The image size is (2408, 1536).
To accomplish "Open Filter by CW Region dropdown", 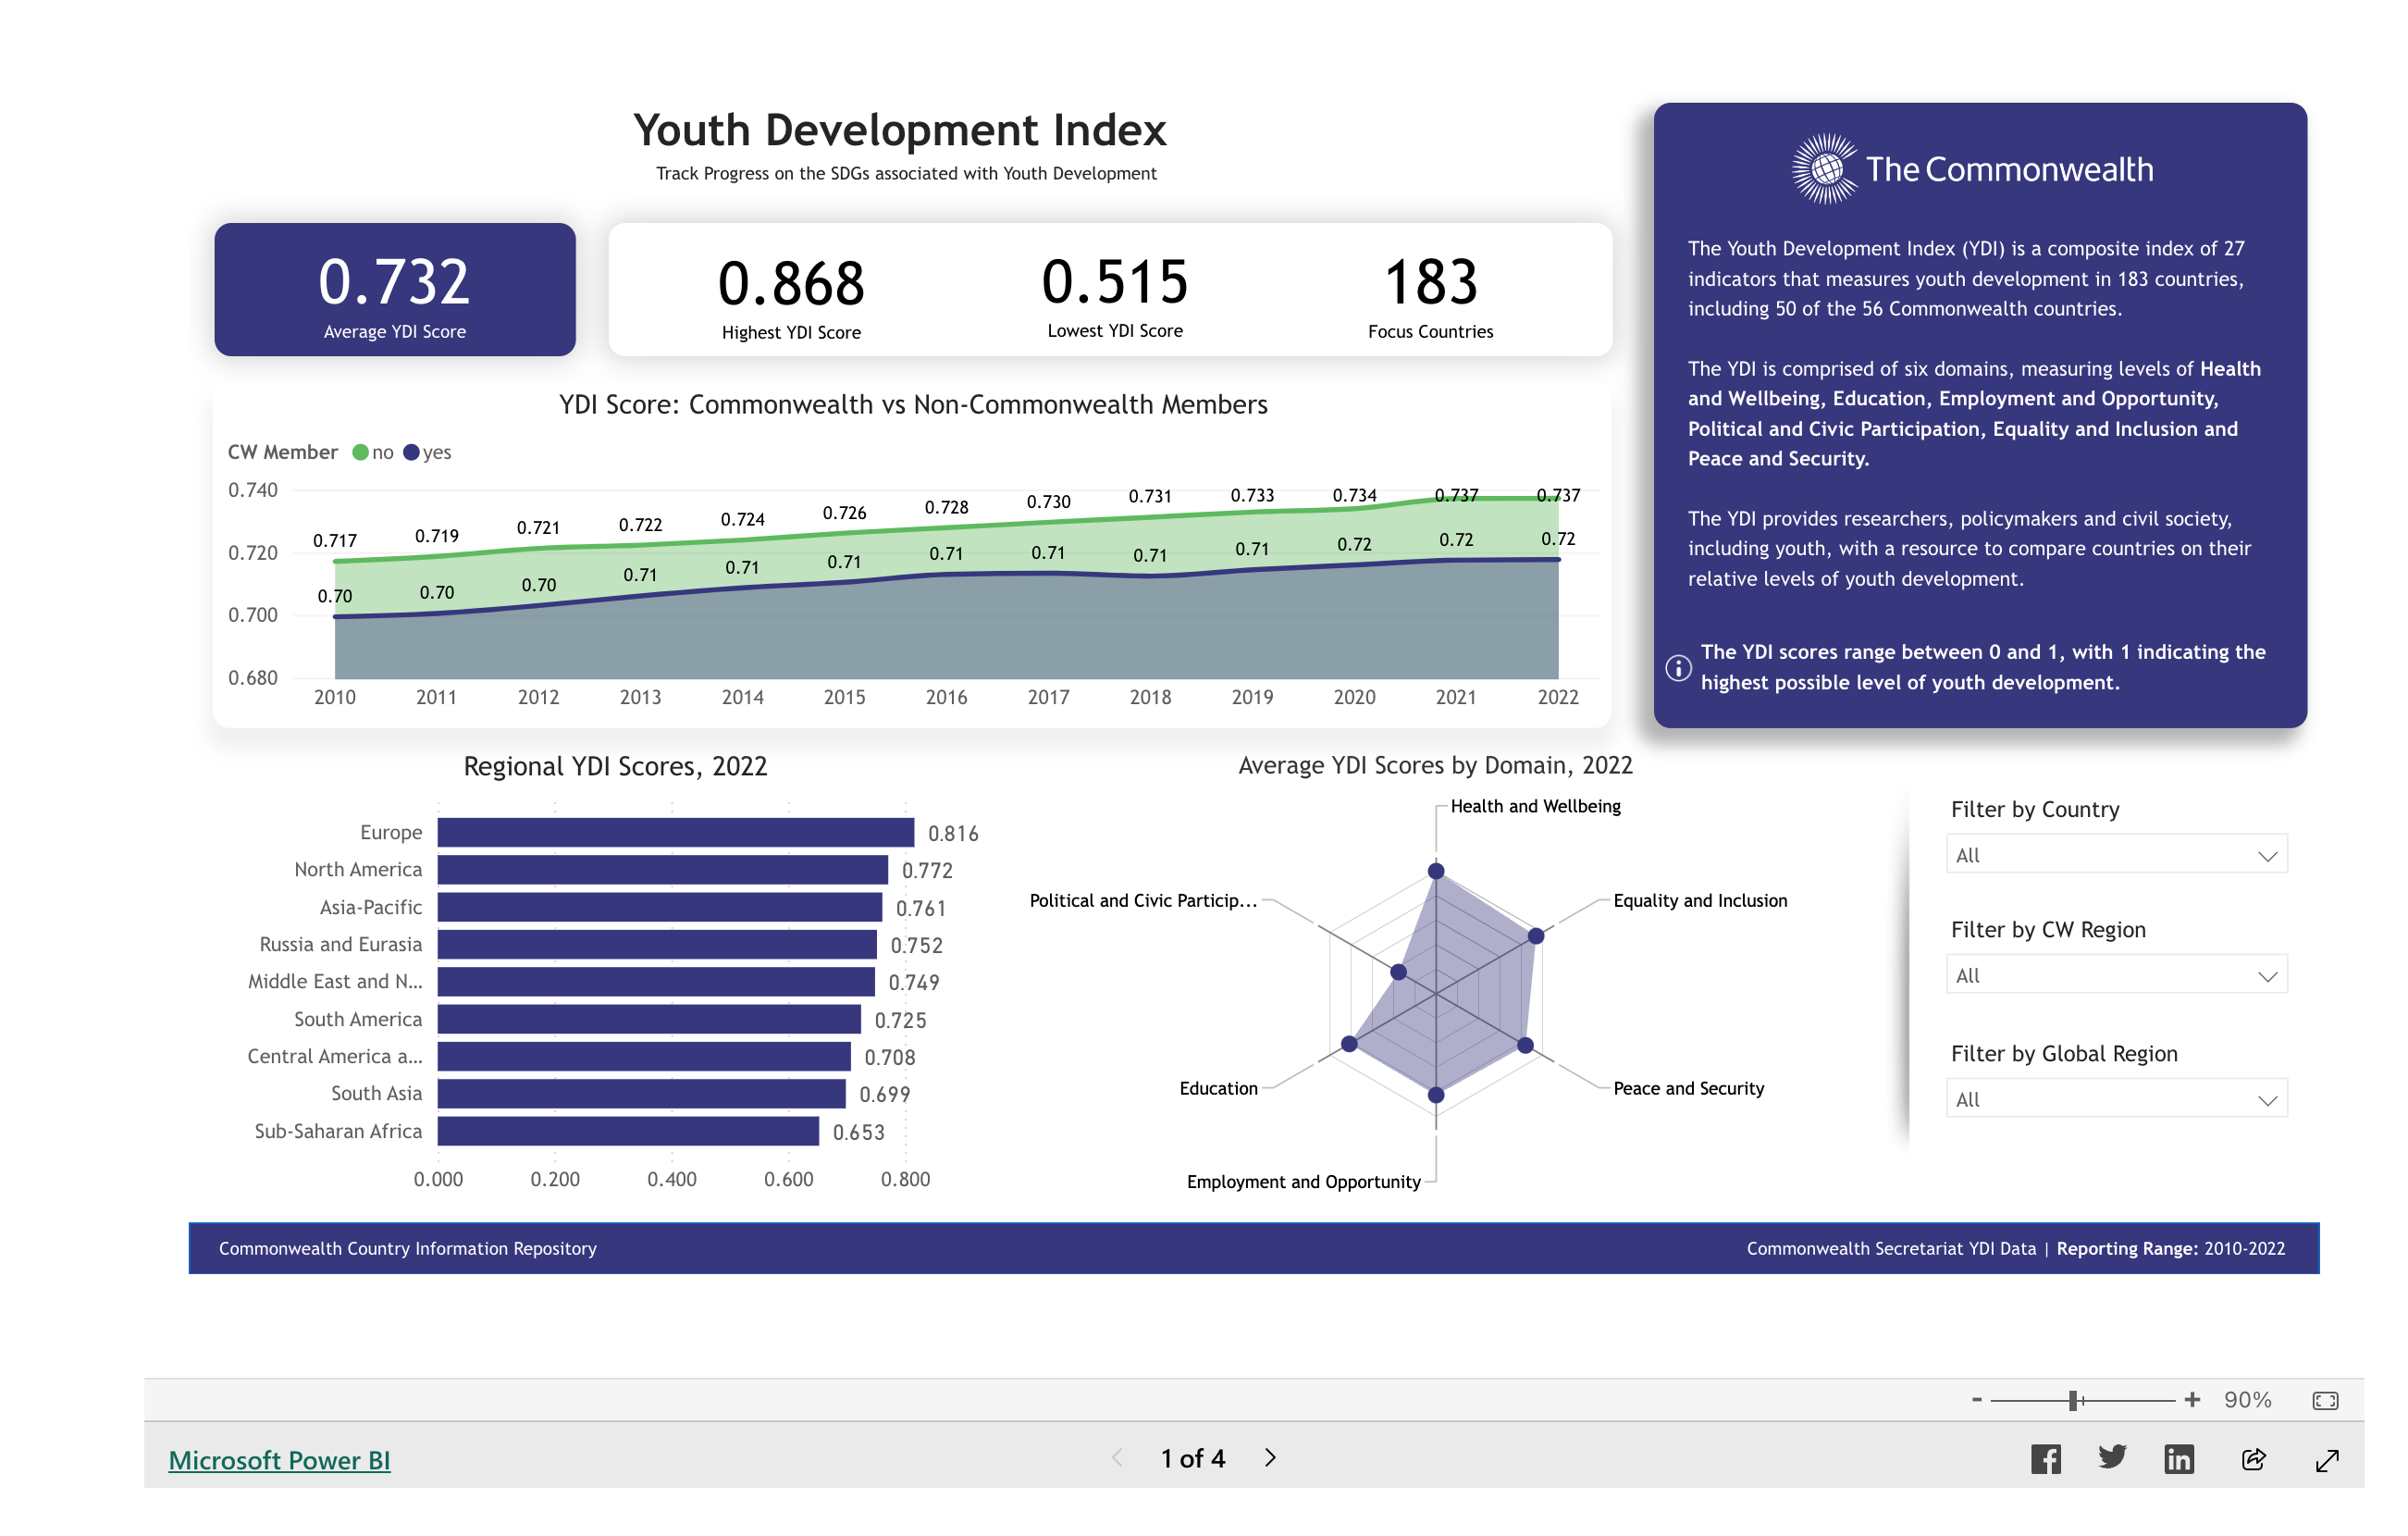I will tap(2116, 975).
